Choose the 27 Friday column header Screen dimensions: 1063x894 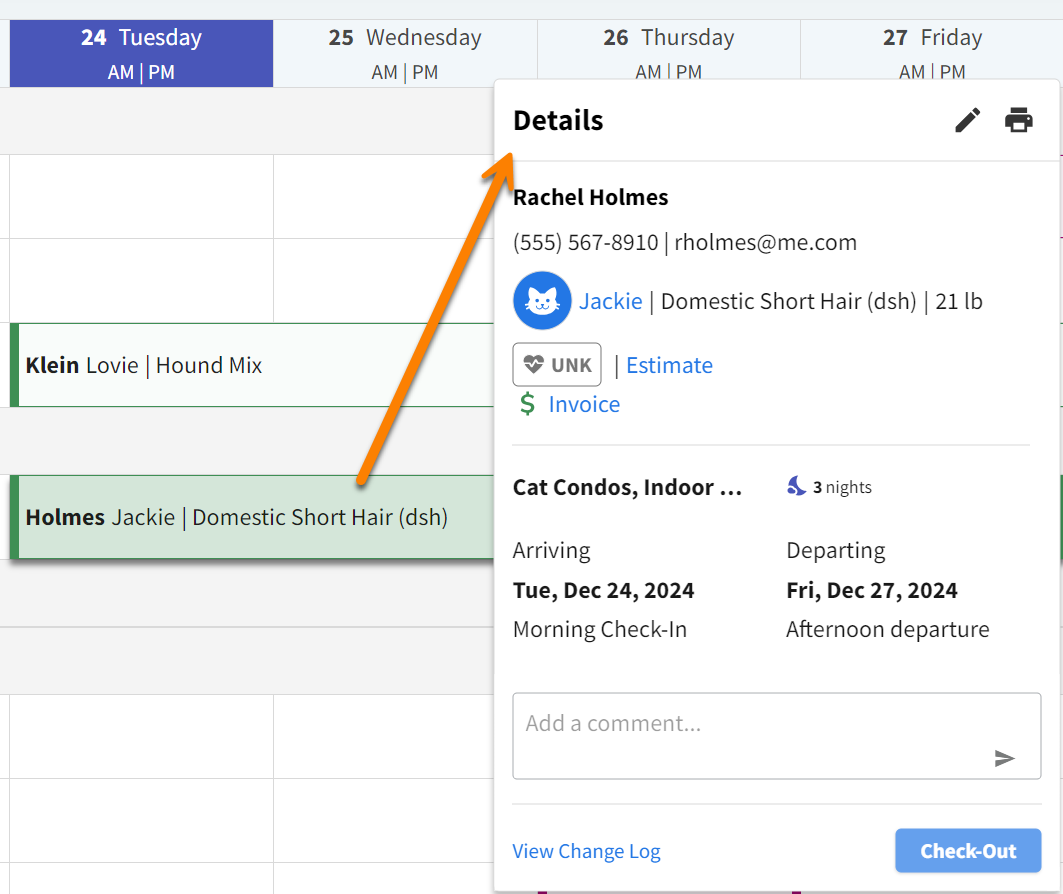(932, 38)
